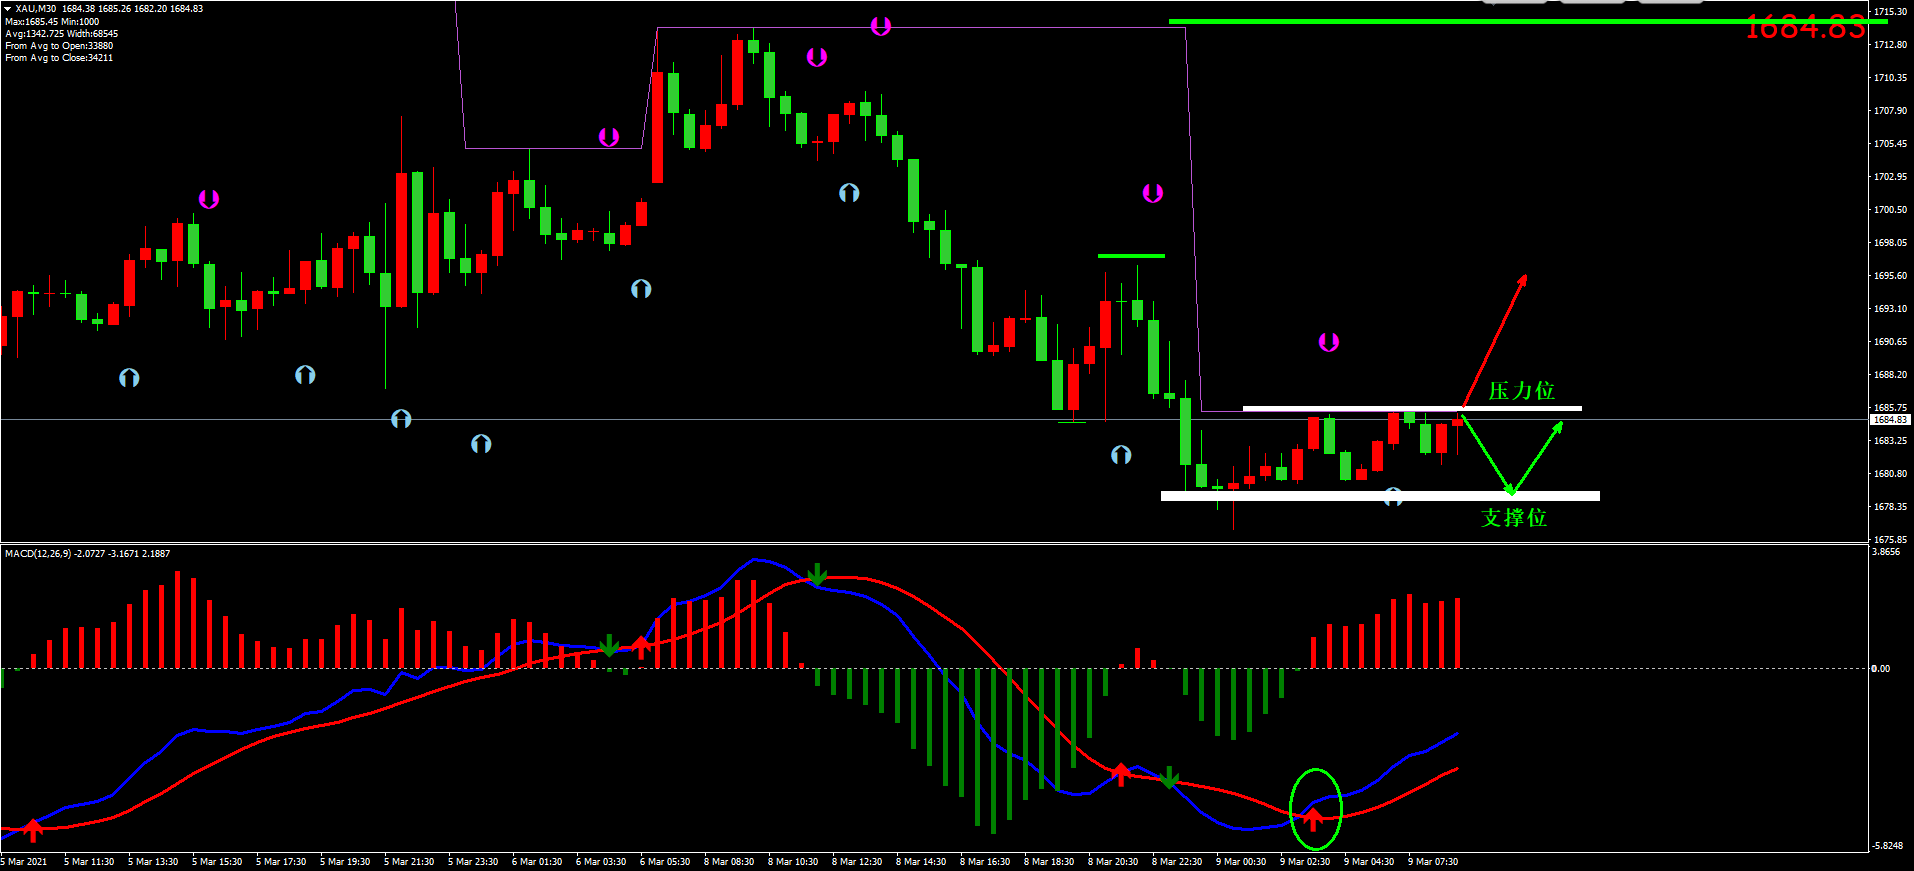1914x871 pixels.
Task: Click the '5 Mar 2021' time label
Action: pos(24,862)
